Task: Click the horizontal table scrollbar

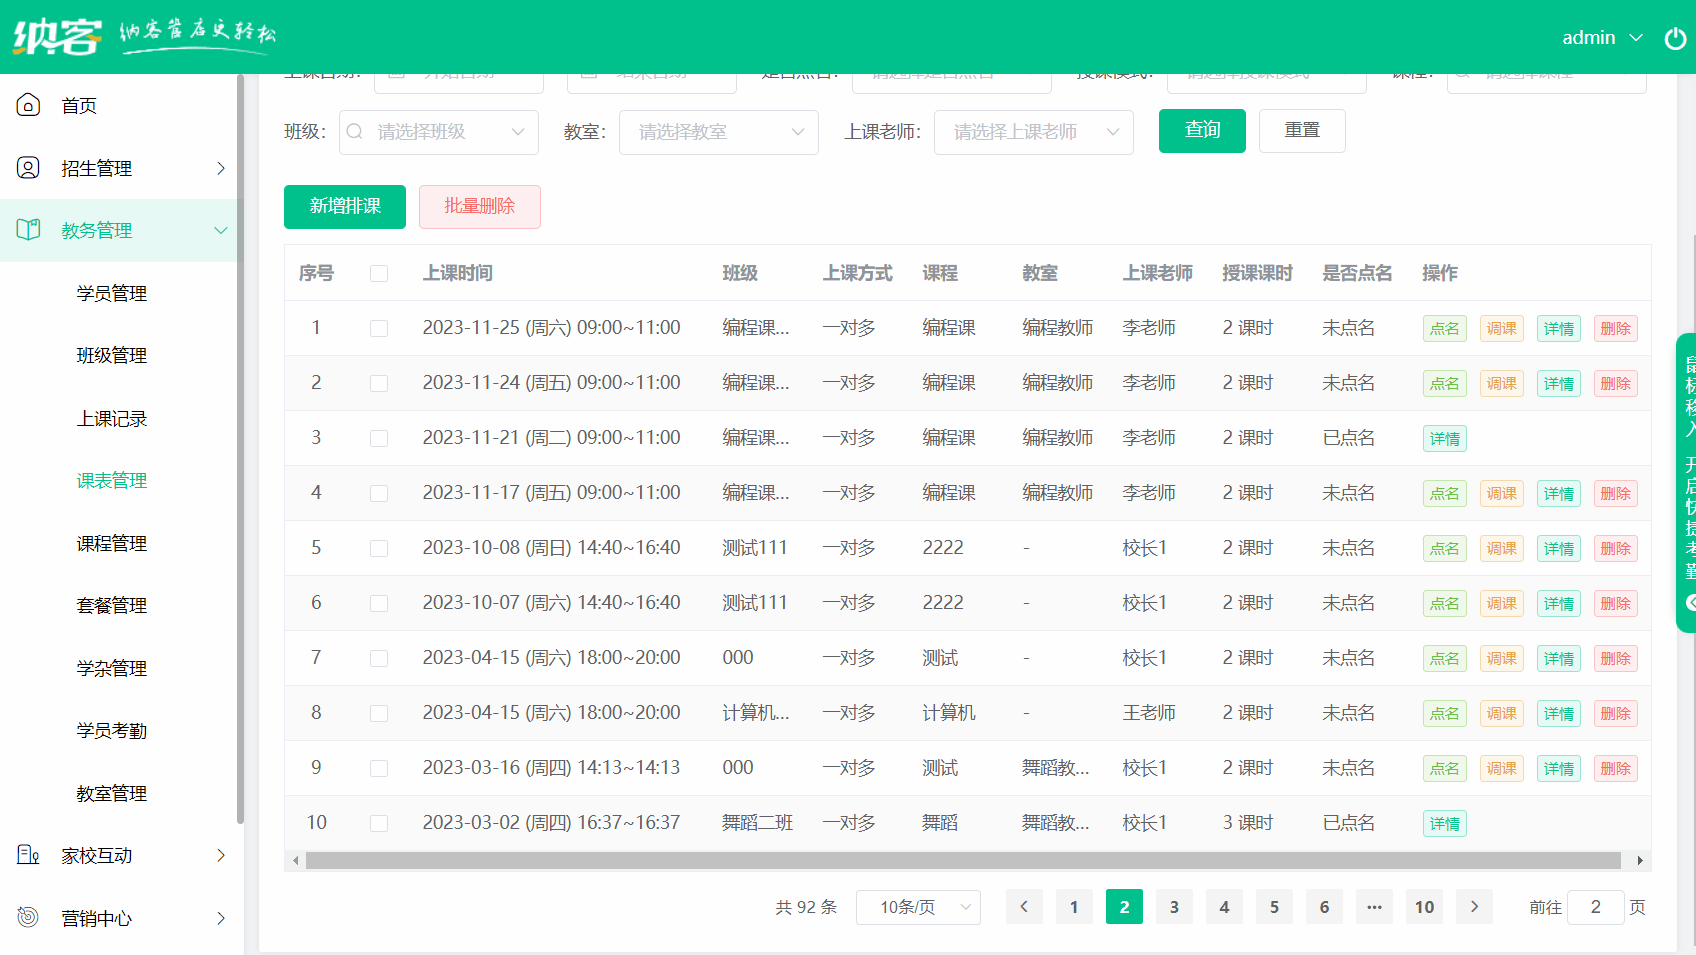Action: pos(962,860)
